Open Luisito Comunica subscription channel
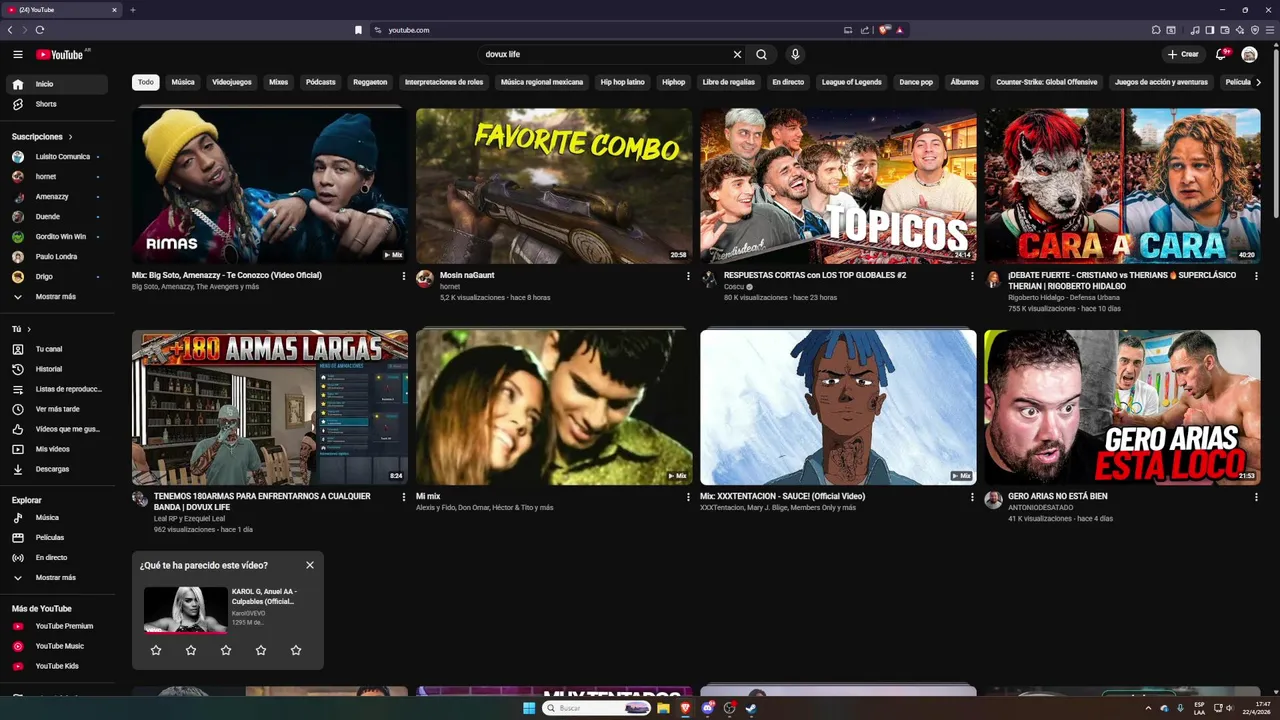Image resolution: width=1280 pixels, height=720 pixels. 57,157
